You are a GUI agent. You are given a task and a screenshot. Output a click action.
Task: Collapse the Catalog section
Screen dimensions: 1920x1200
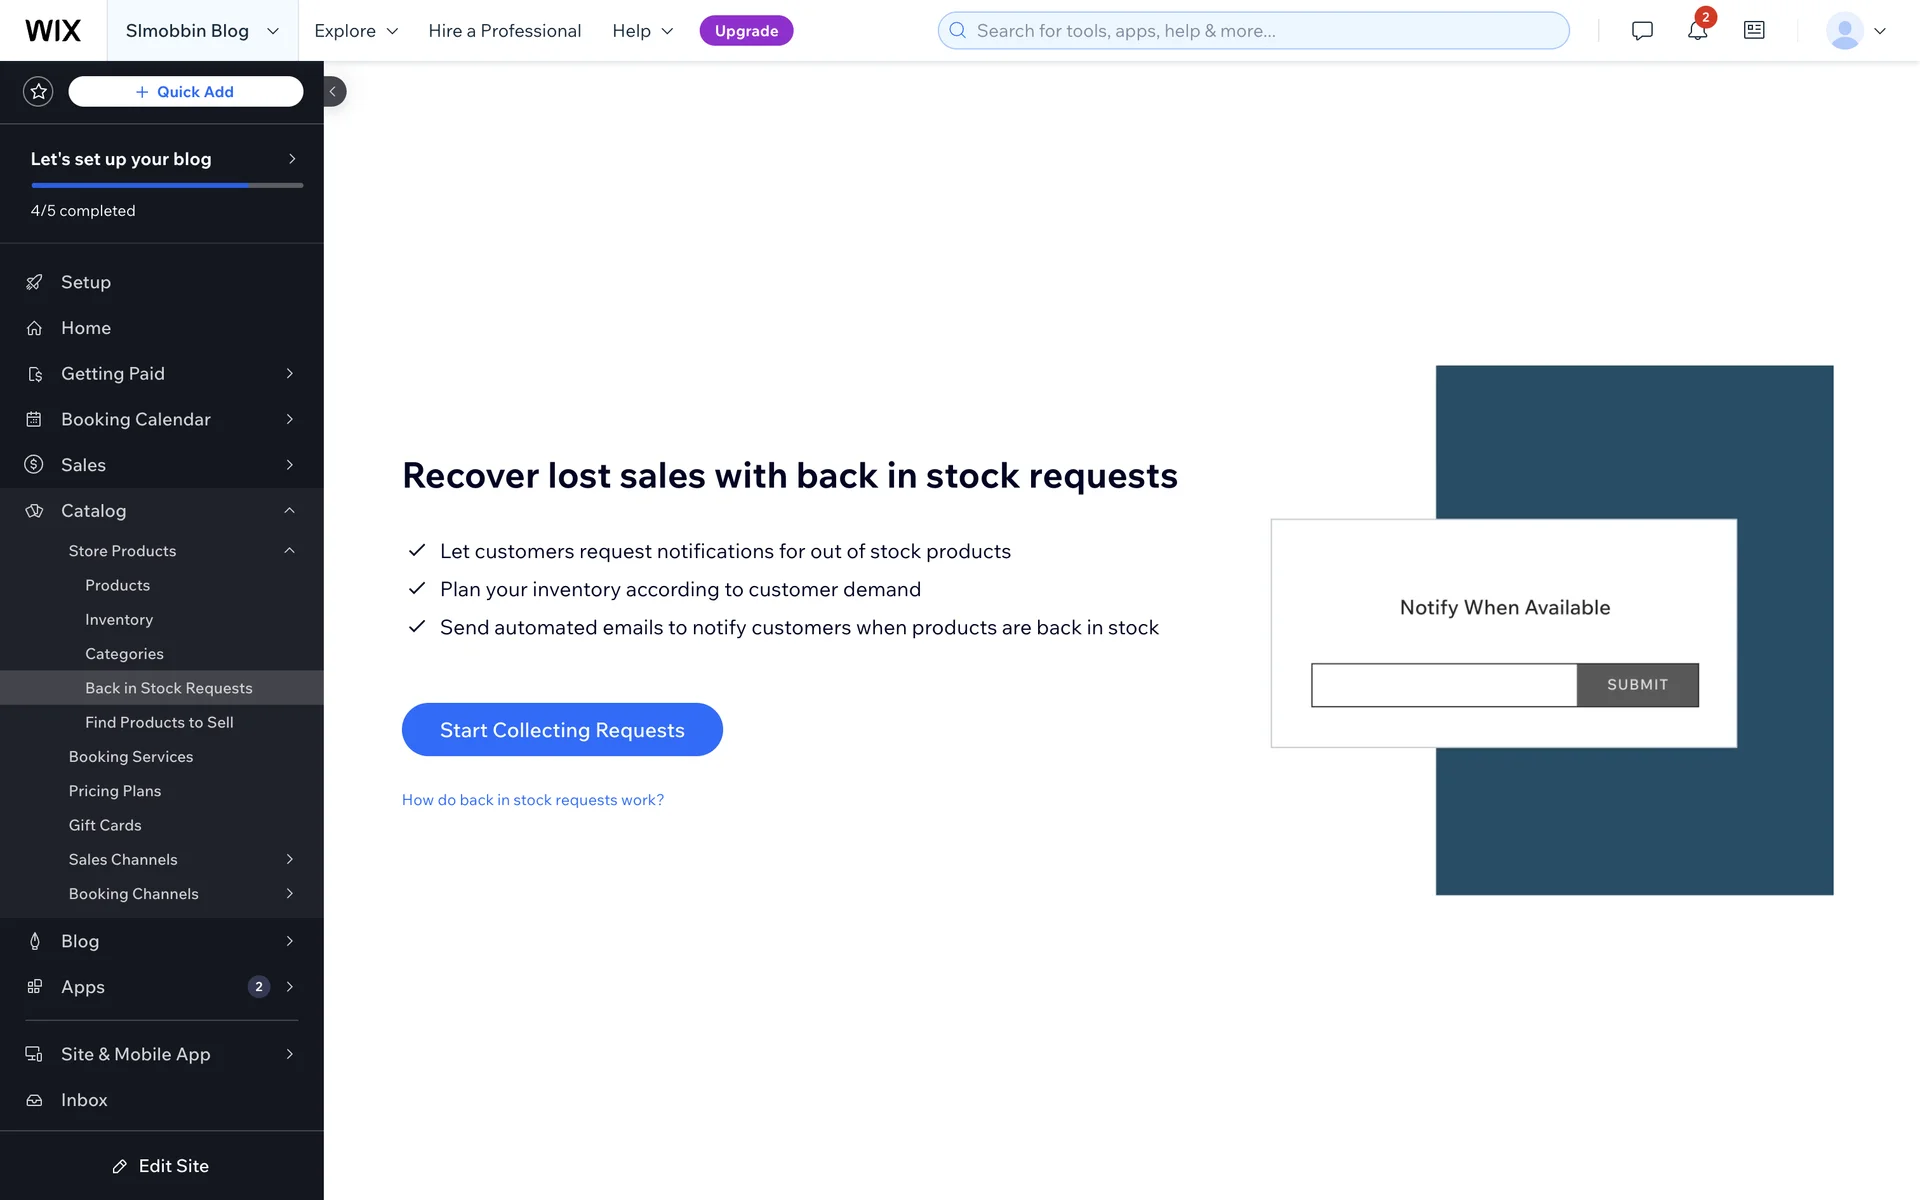pos(289,511)
